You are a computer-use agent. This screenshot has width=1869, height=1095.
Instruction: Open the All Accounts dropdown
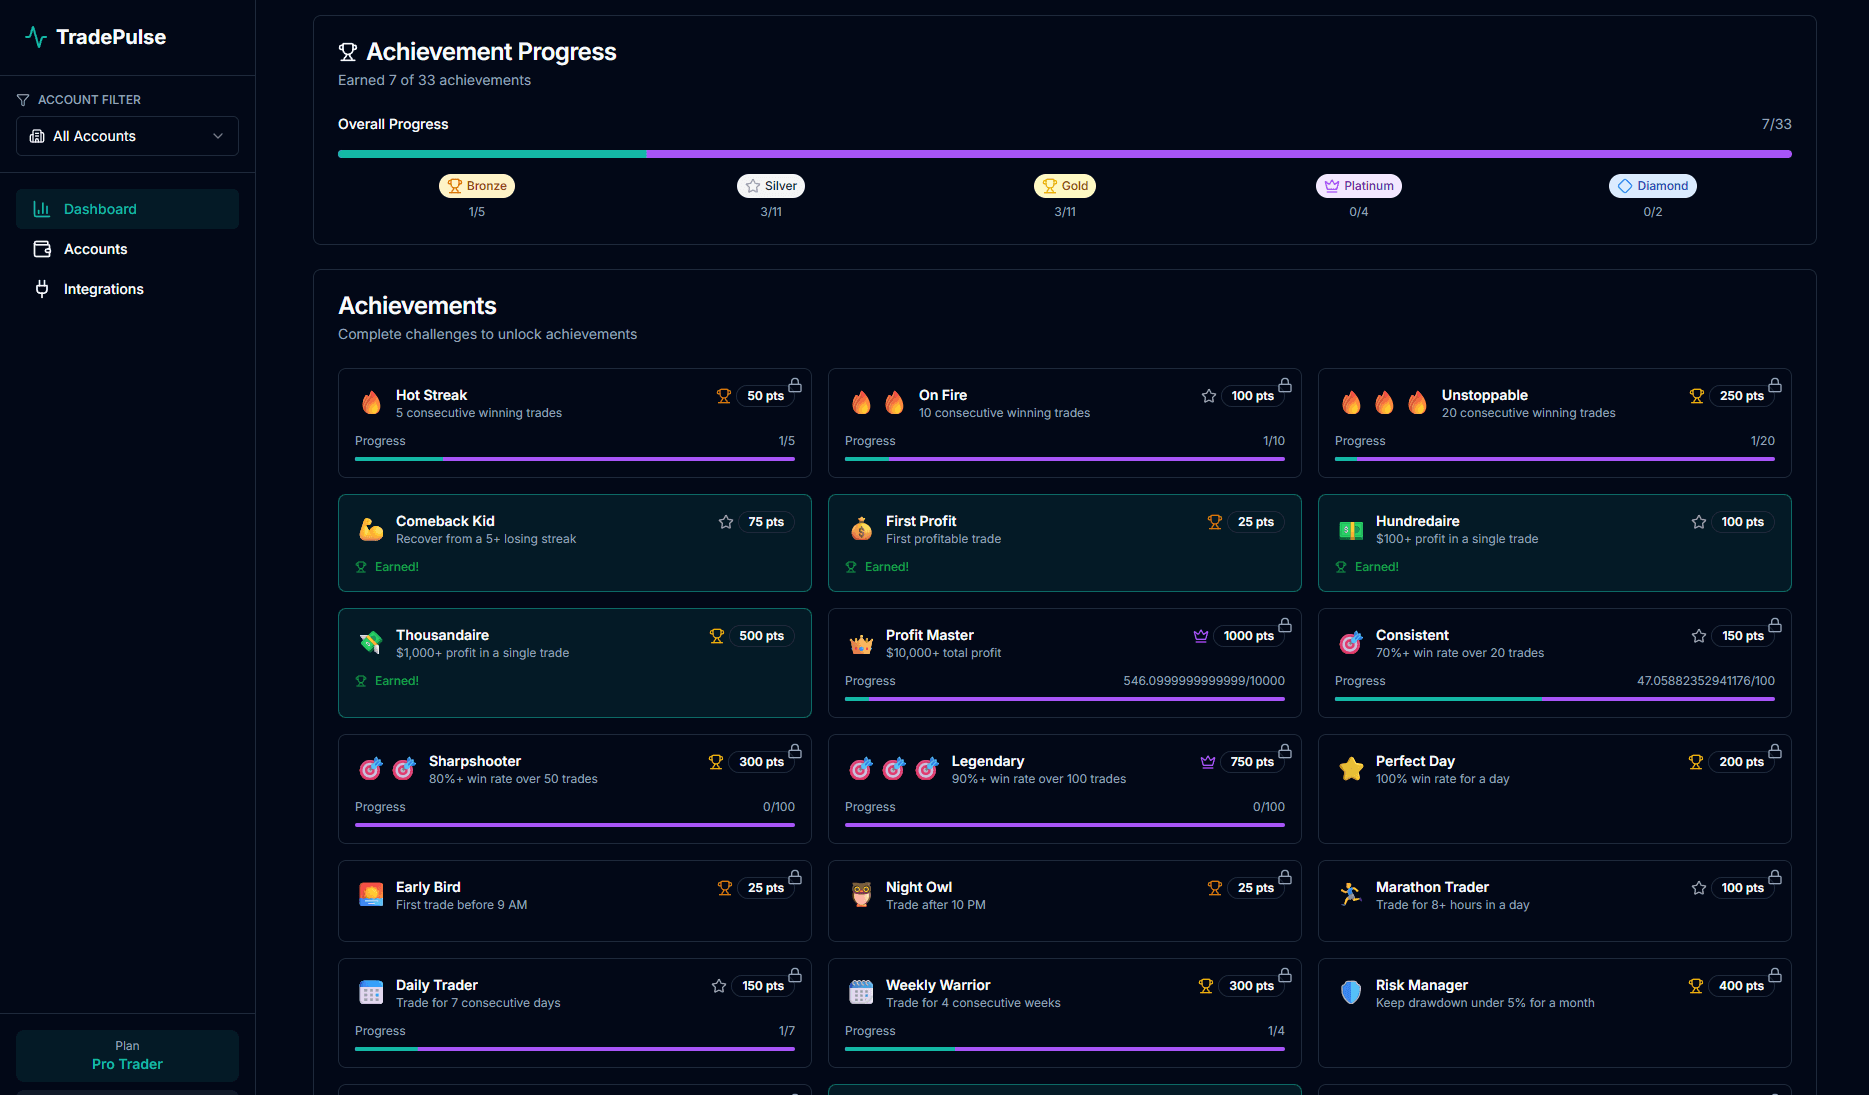pyautogui.click(x=127, y=136)
